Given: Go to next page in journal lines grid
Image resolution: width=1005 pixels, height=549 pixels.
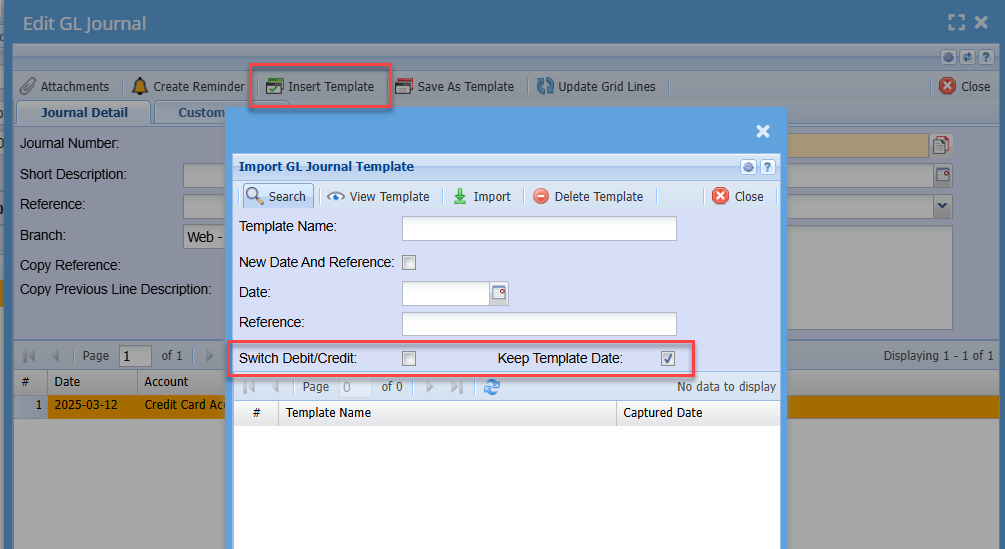Looking at the screenshot, I should pyautogui.click(x=210, y=356).
